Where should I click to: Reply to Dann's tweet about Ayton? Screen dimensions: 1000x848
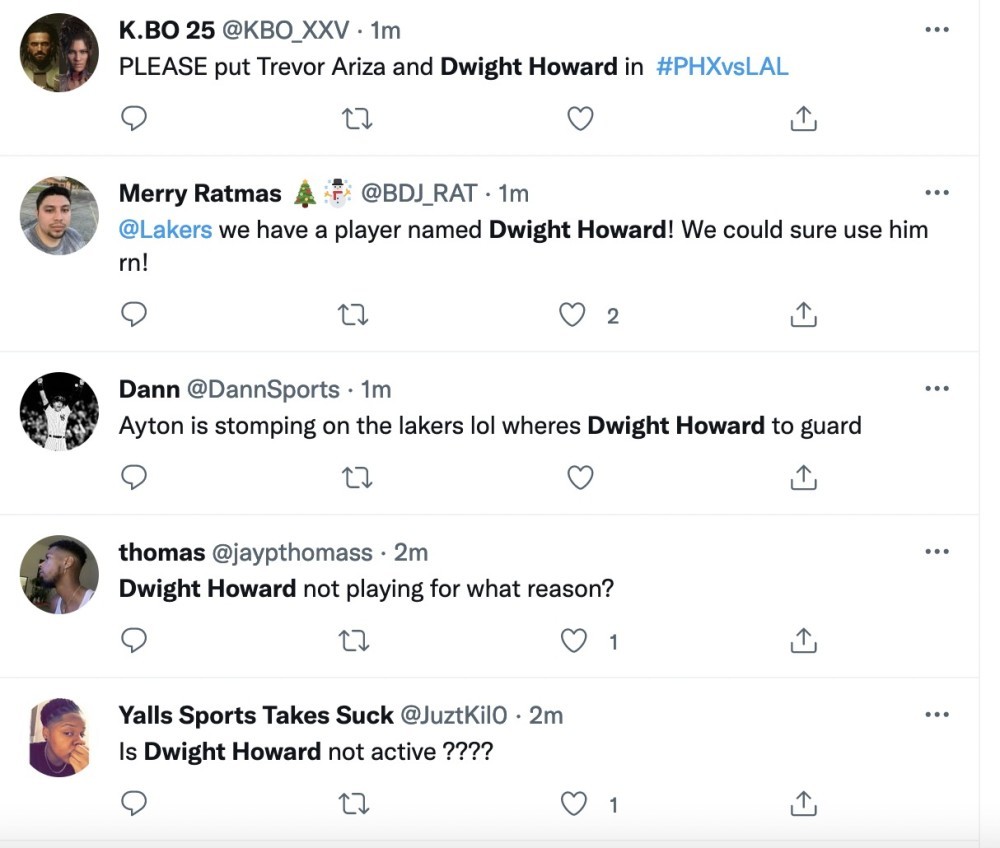pyautogui.click(x=134, y=478)
